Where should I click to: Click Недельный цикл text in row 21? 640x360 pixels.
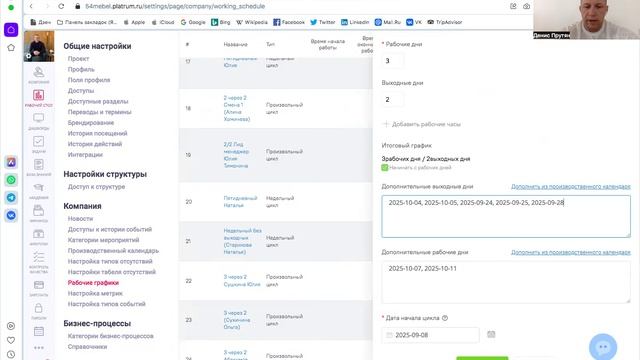(x=280, y=241)
